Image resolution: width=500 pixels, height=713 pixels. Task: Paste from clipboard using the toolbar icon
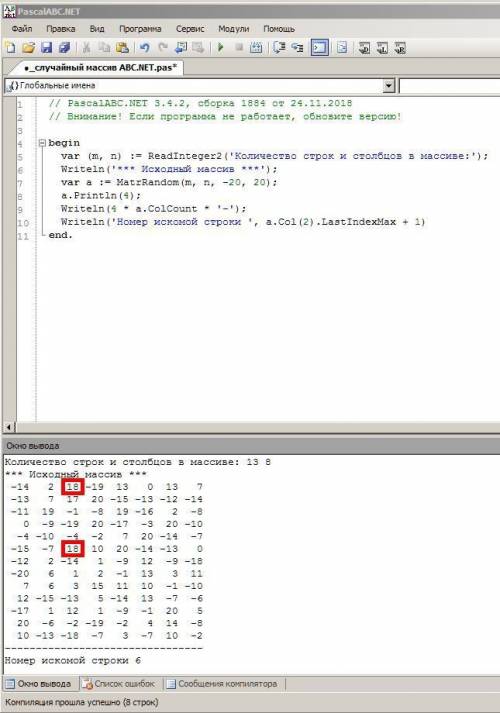pyautogui.click(x=122, y=48)
